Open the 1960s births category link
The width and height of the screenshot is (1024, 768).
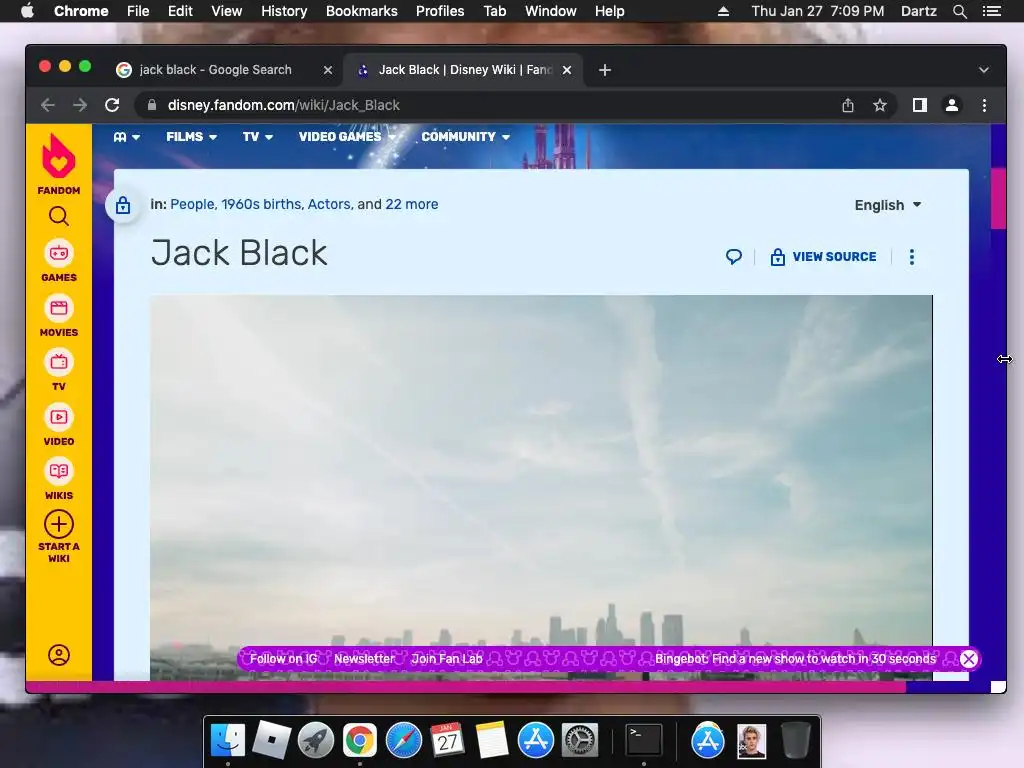click(261, 204)
